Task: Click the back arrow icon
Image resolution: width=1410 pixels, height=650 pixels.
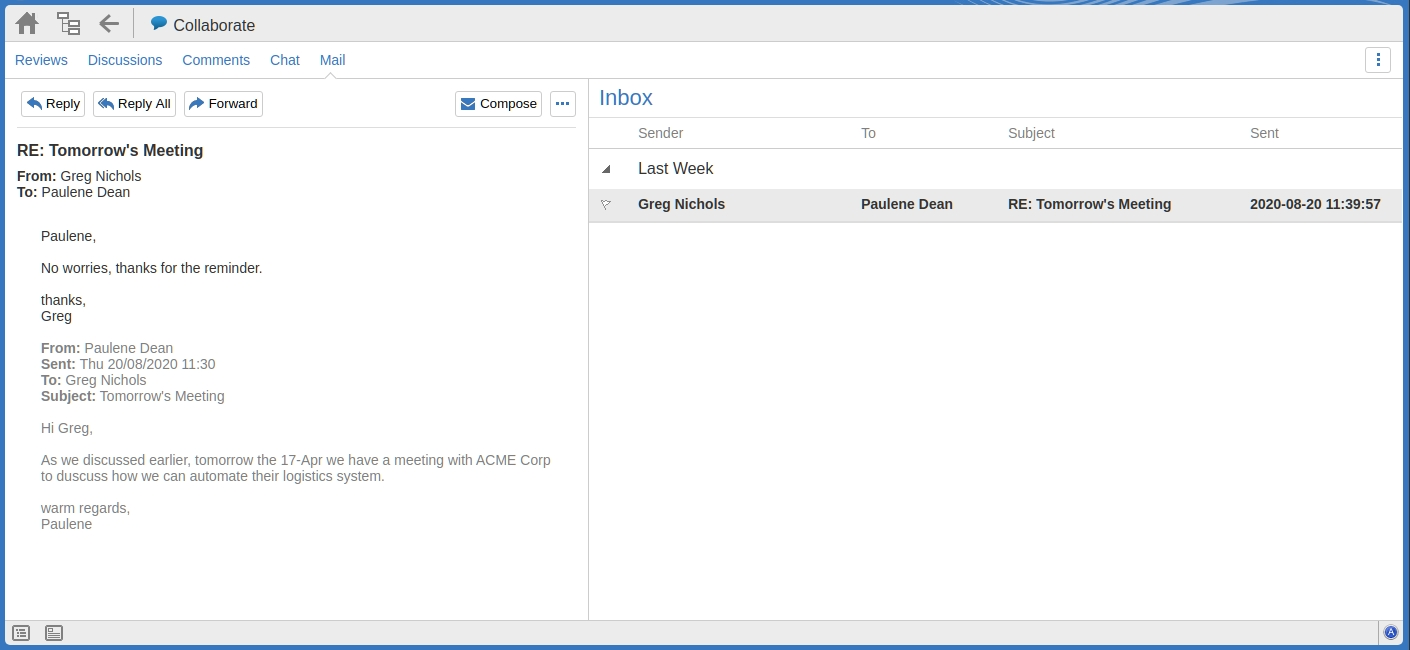Action: click(x=109, y=23)
